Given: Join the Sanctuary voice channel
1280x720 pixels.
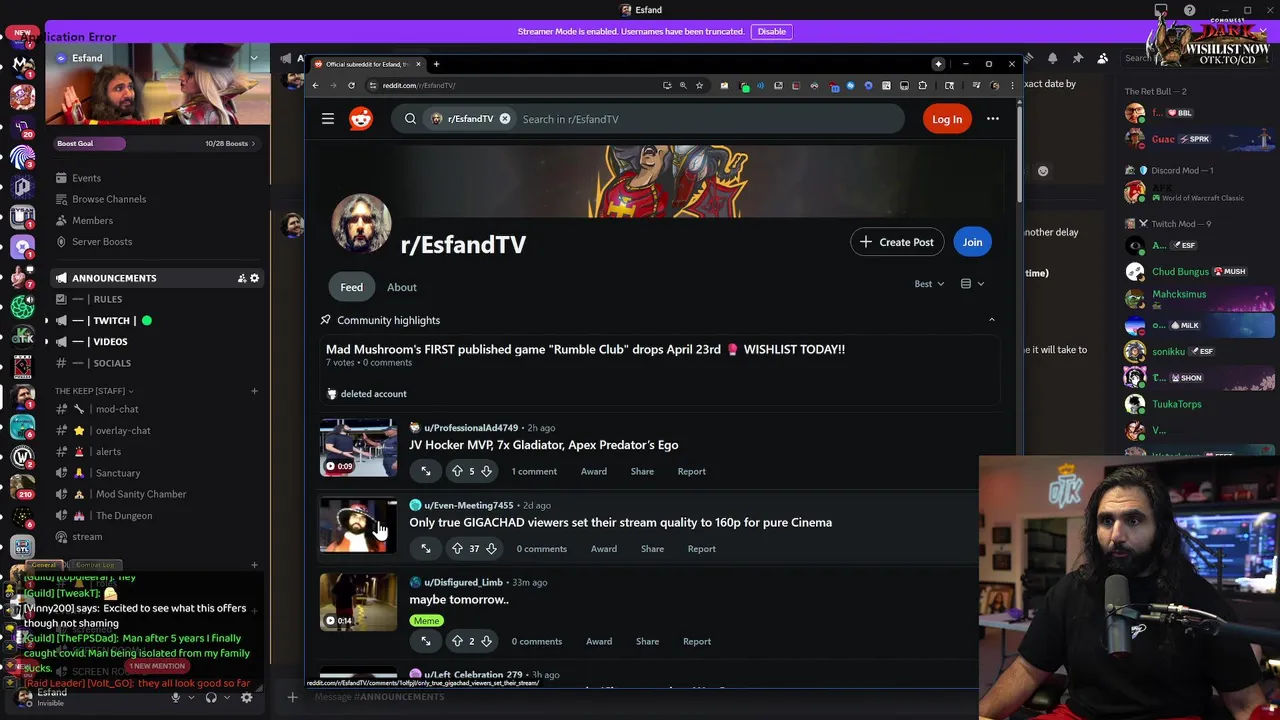Looking at the screenshot, I should [x=118, y=473].
